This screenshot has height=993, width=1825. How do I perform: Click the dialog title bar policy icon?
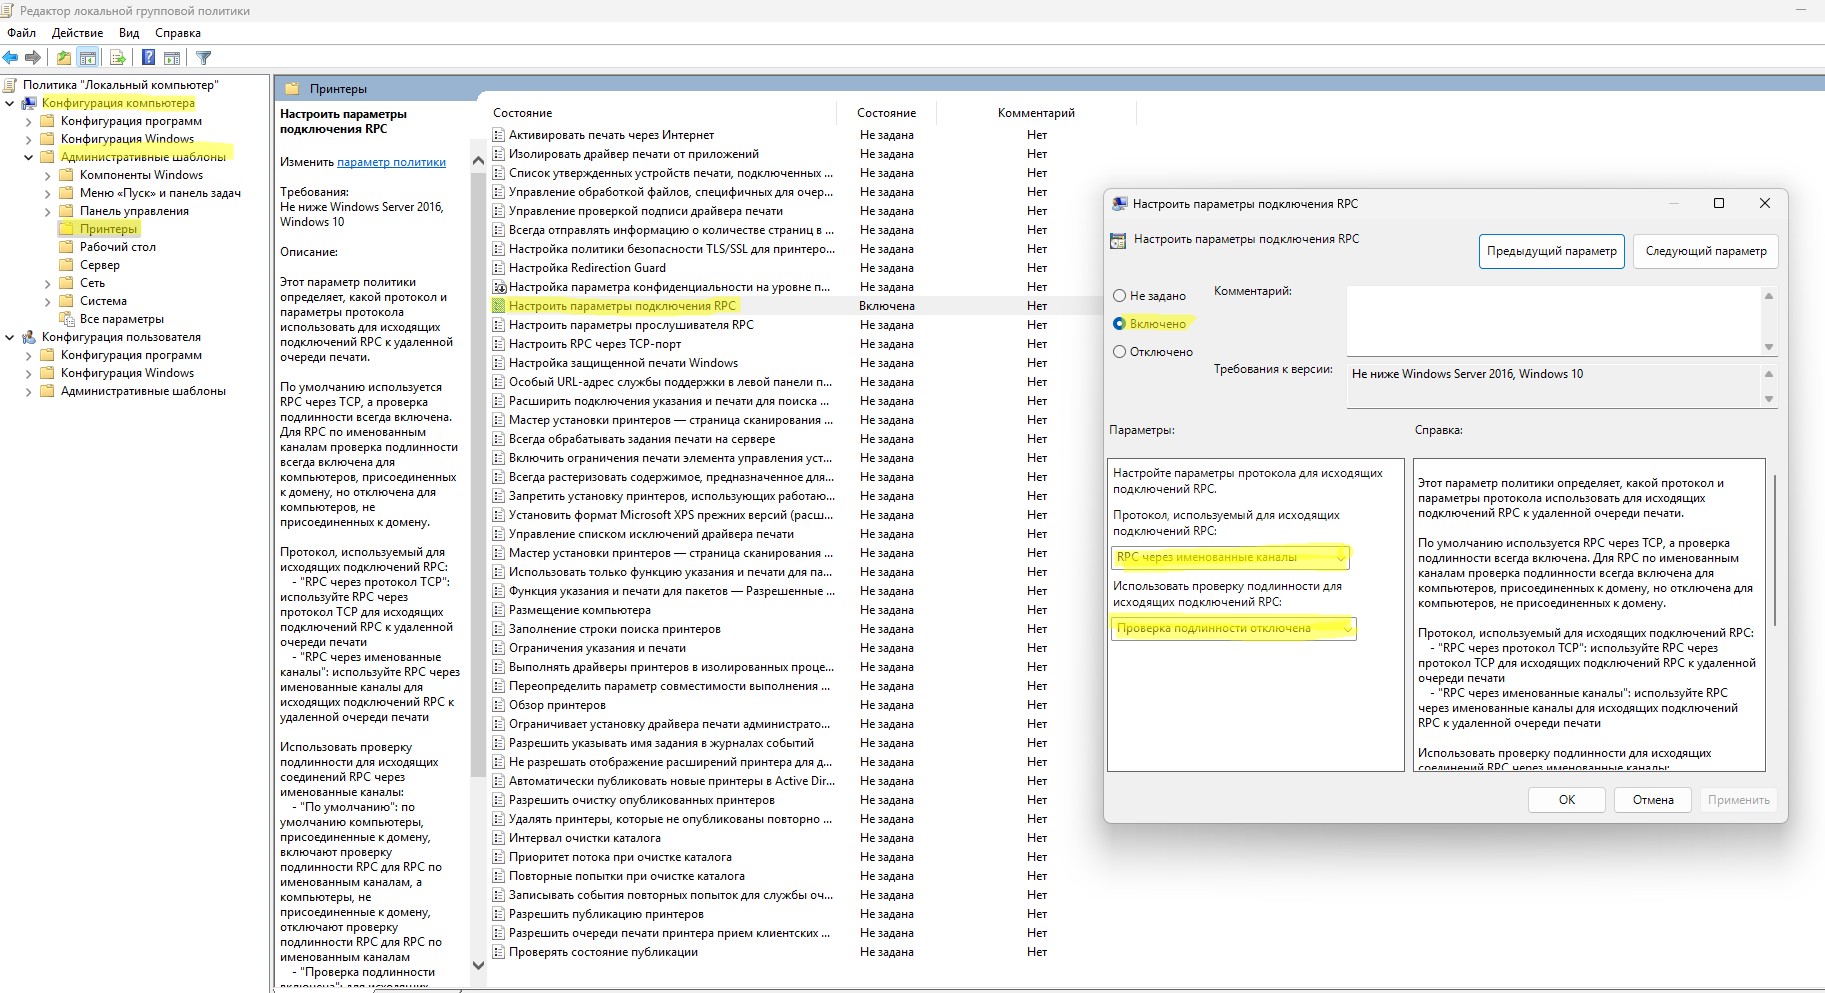coord(1120,204)
